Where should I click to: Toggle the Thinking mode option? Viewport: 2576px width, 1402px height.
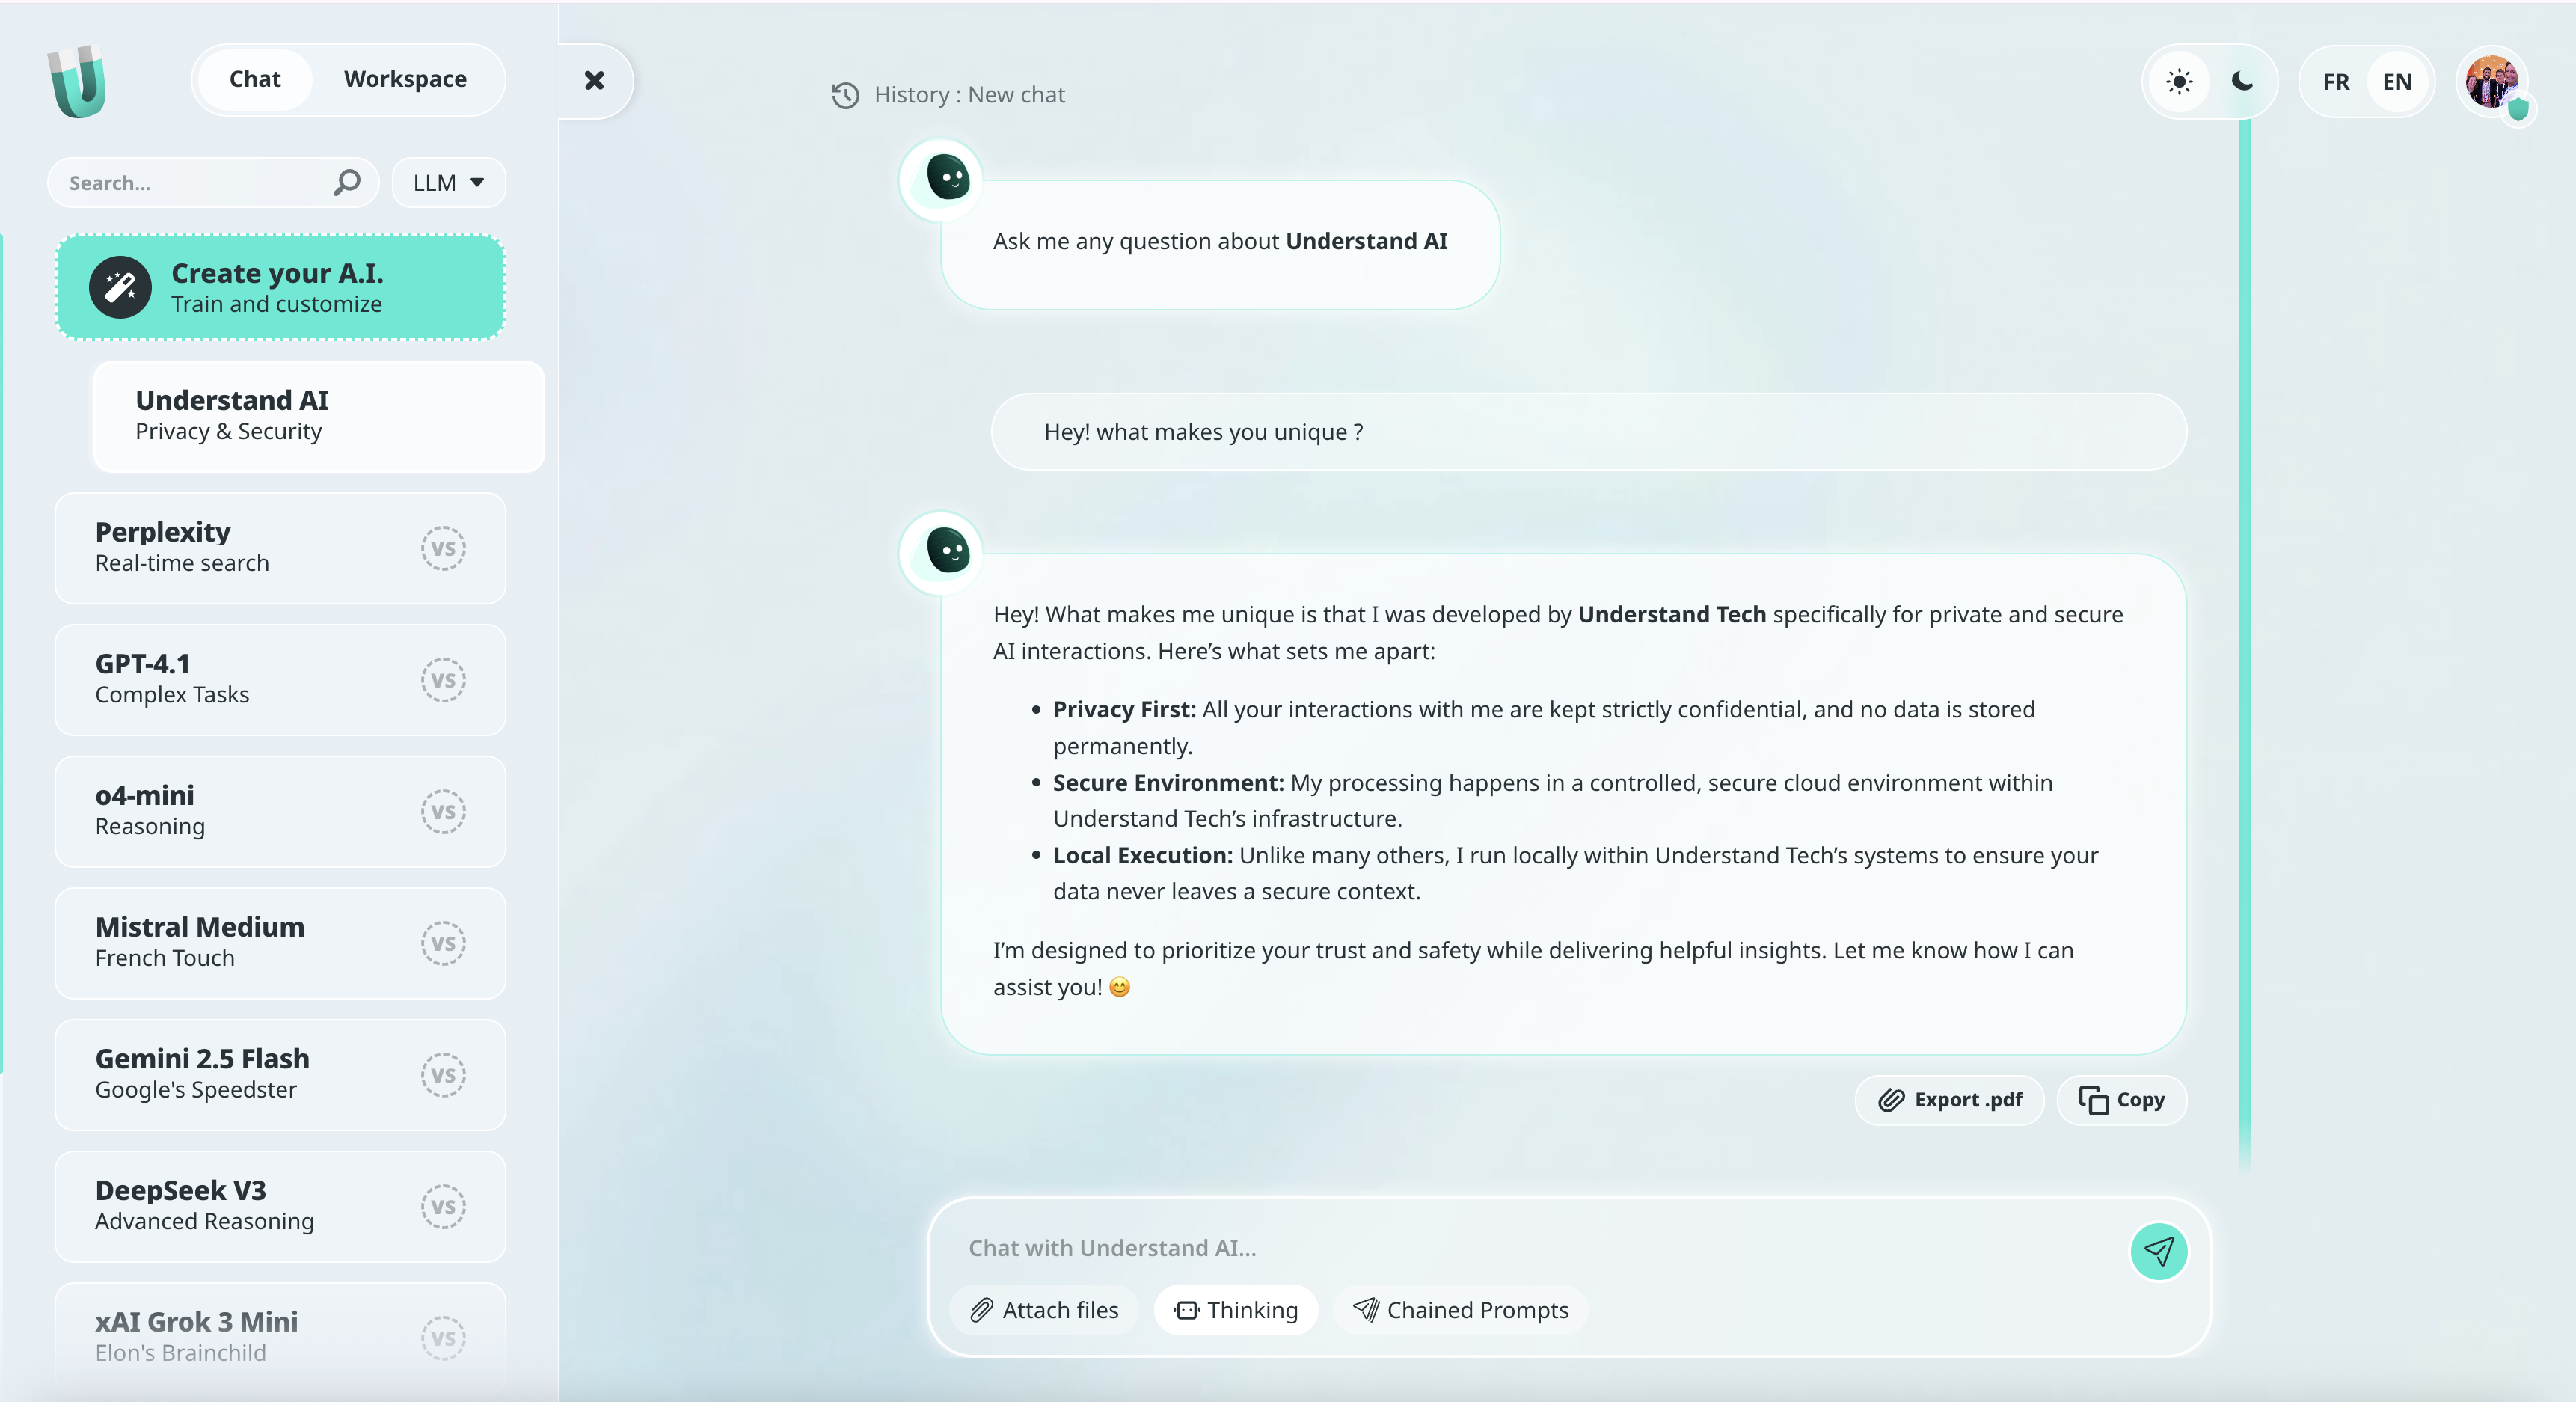[1236, 1310]
